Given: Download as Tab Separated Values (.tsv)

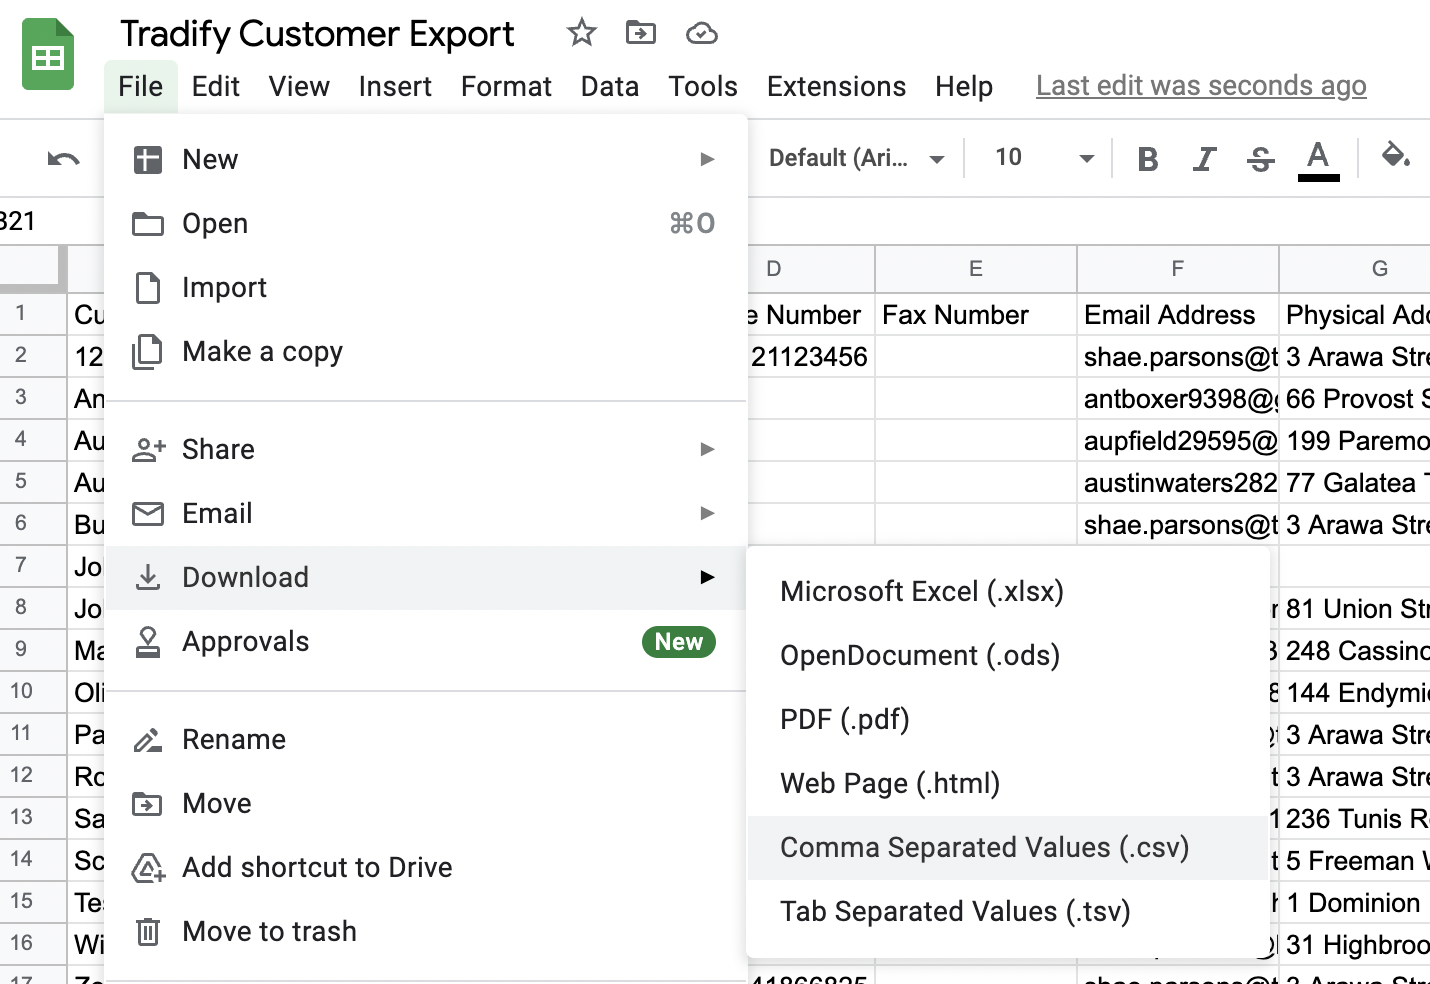Looking at the screenshot, I should 1008,911.
